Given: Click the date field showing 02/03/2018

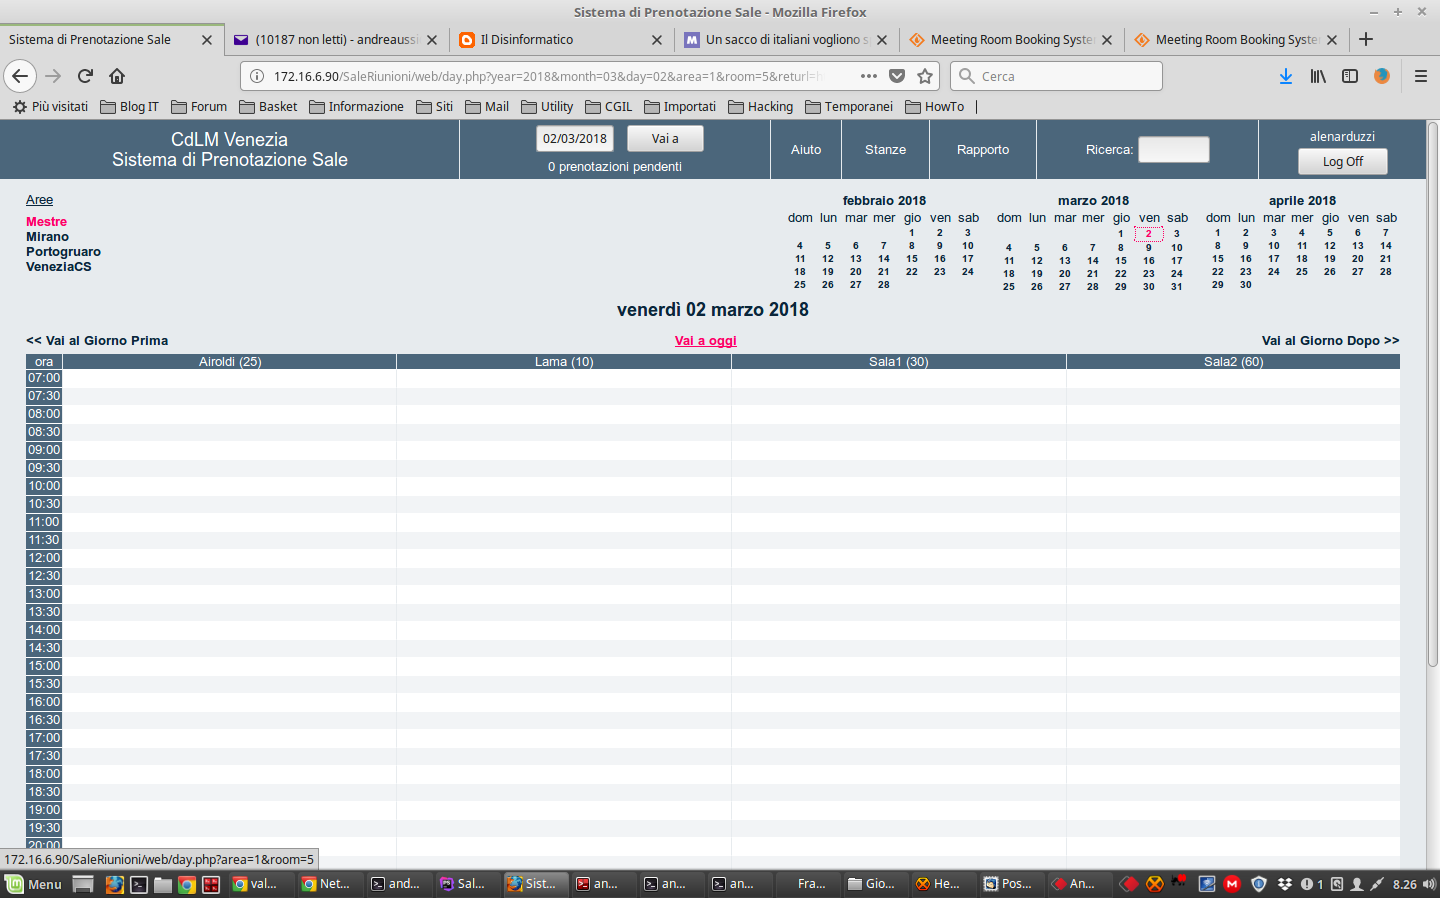Looking at the screenshot, I should coord(575,139).
